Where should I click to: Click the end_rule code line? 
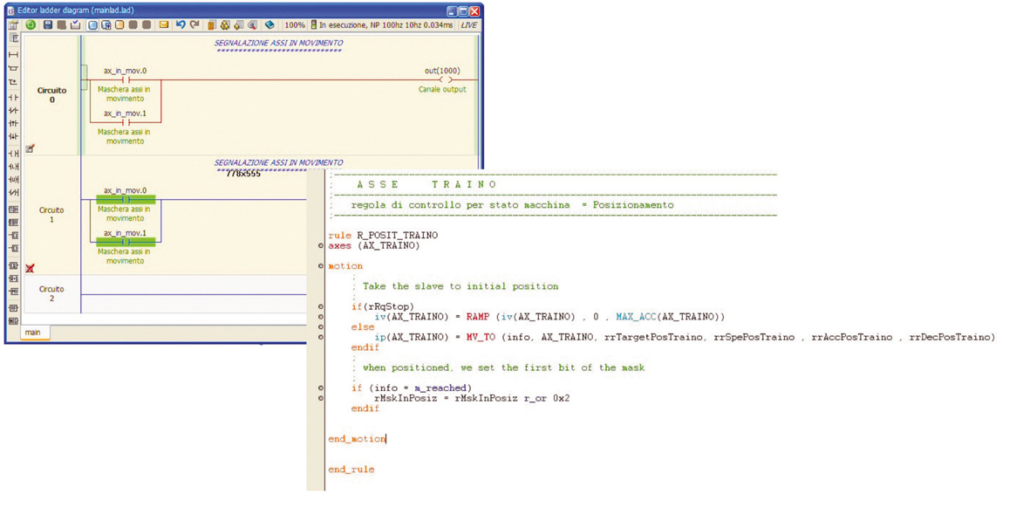click(x=351, y=469)
